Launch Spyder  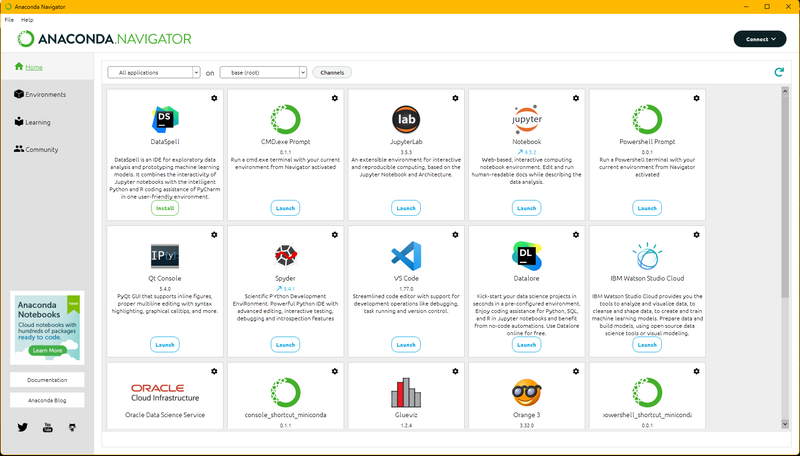[x=285, y=345]
